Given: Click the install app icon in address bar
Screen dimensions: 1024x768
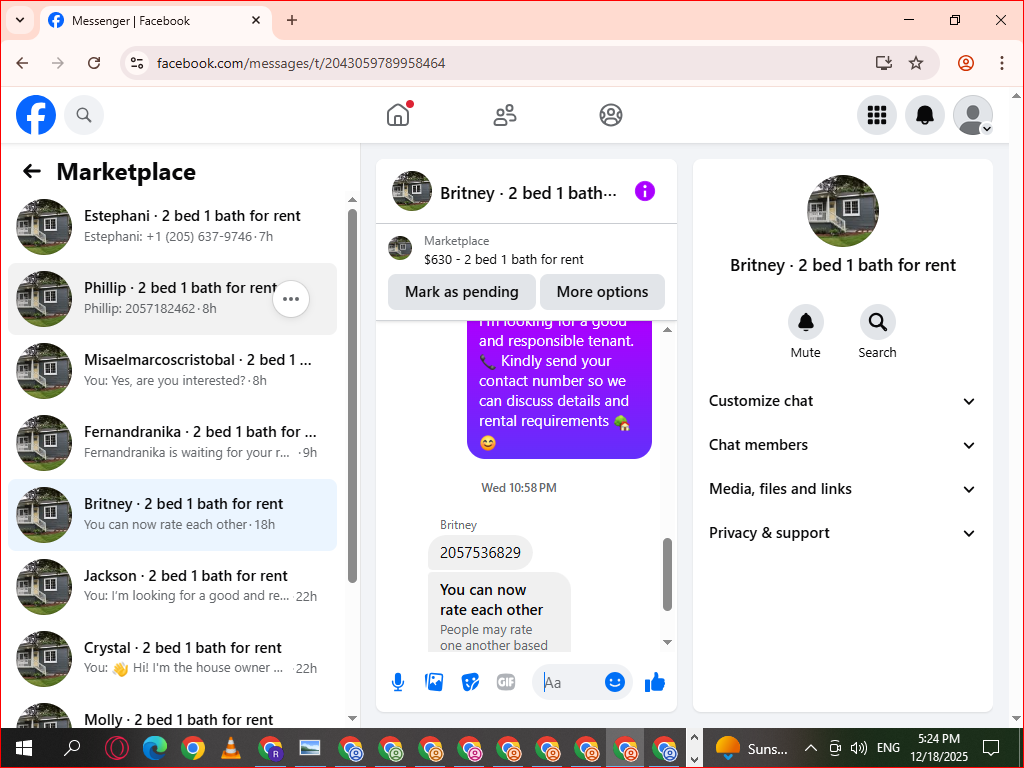Looking at the screenshot, I should point(883,63).
